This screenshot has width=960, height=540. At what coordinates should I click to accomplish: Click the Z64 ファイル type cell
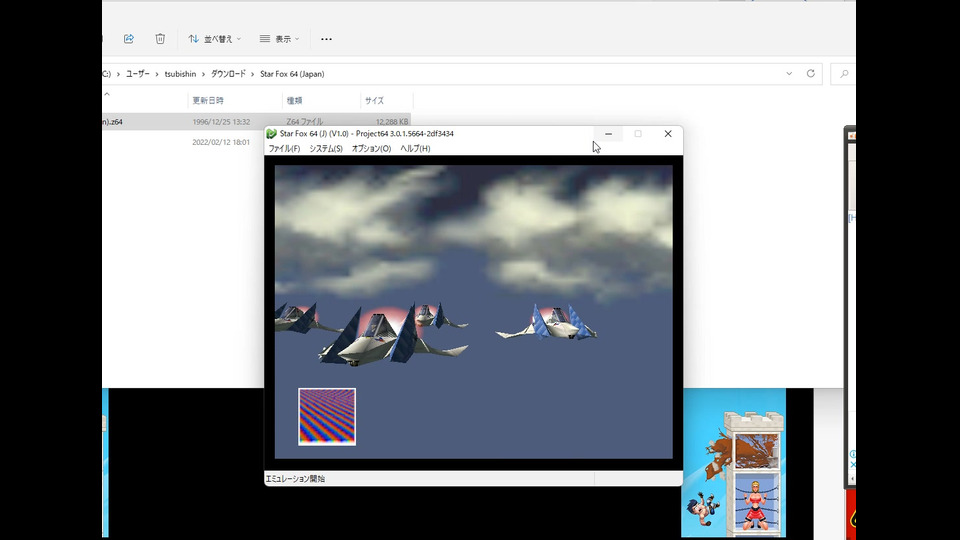click(304, 122)
